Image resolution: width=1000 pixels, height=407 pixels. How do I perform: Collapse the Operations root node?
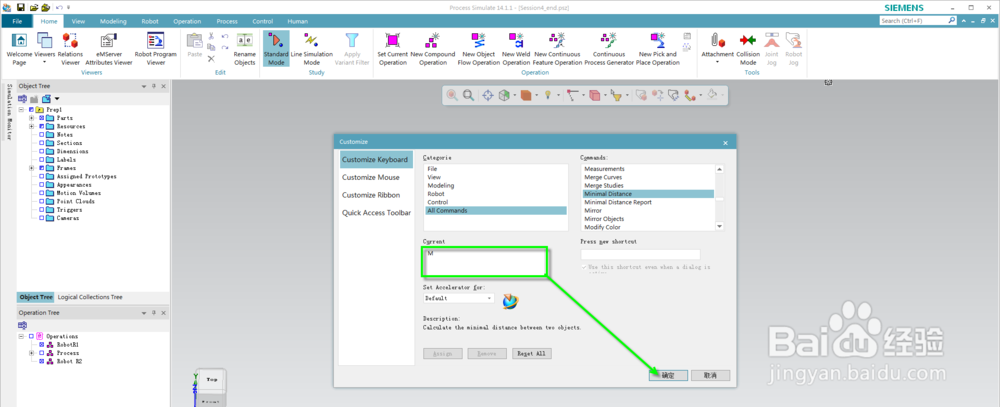coord(21,336)
